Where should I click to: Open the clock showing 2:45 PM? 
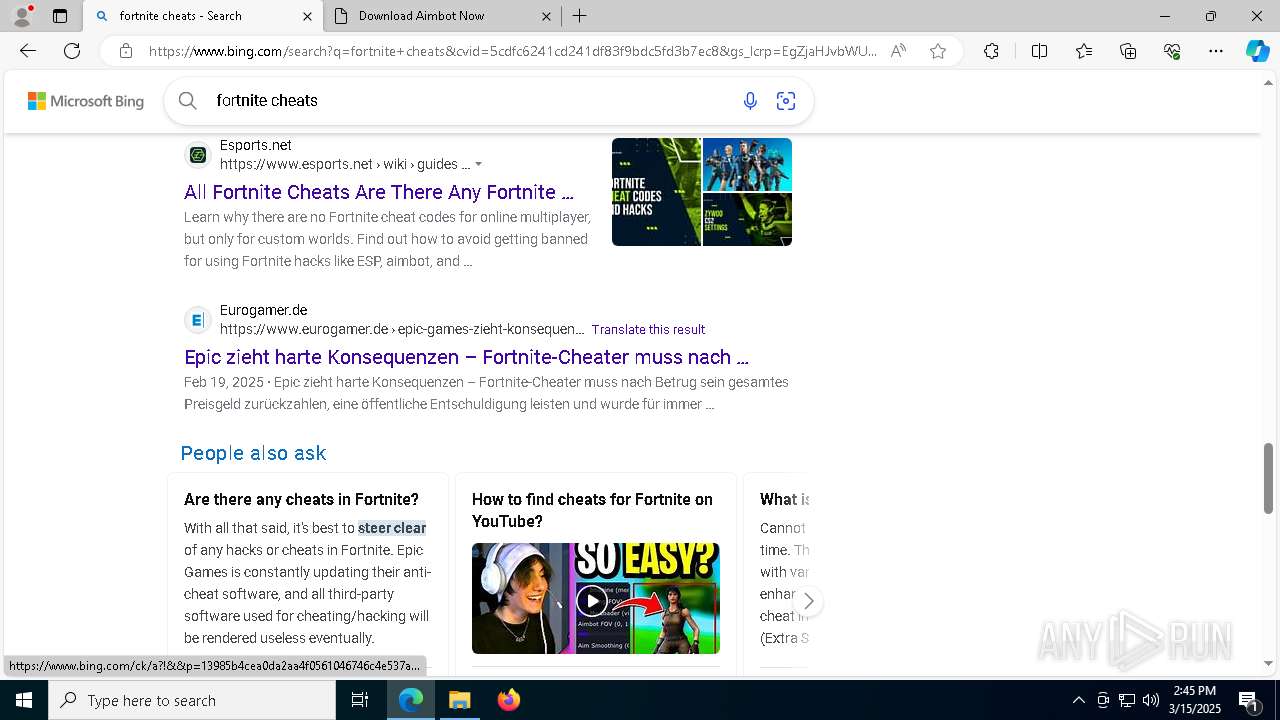click(1195, 700)
